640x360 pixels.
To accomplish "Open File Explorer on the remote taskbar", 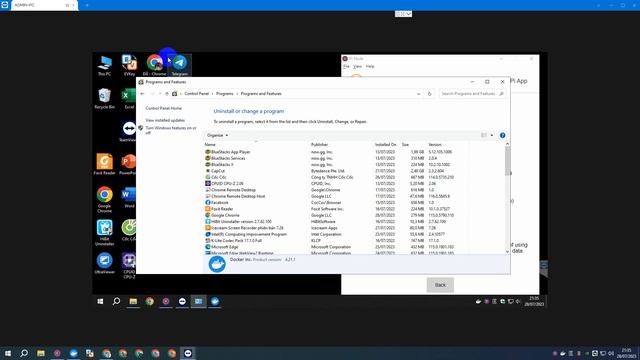I will click(x=133, y=301).
